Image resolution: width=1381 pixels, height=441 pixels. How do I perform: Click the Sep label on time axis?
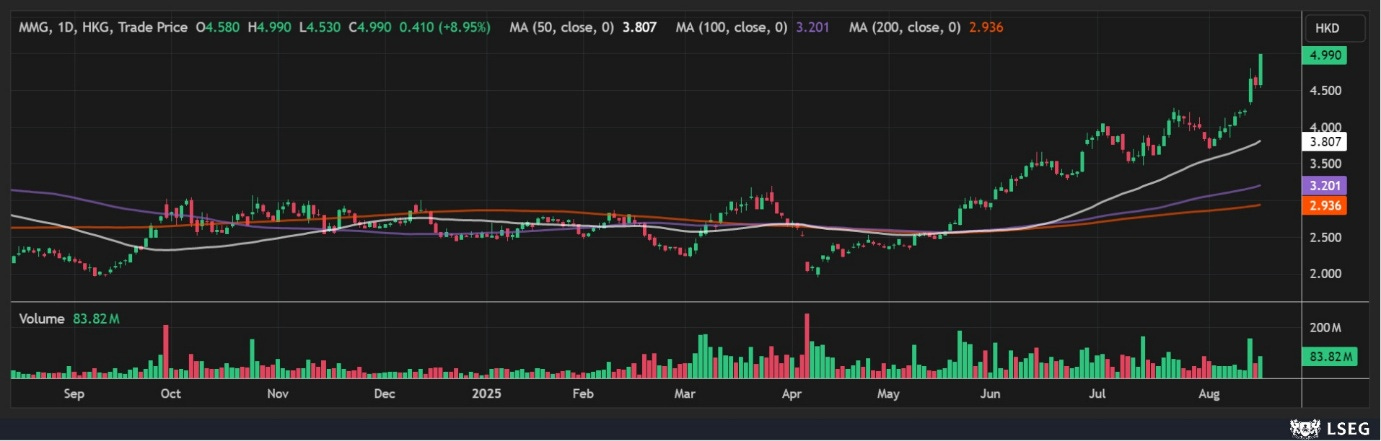[x=72, y=395]
